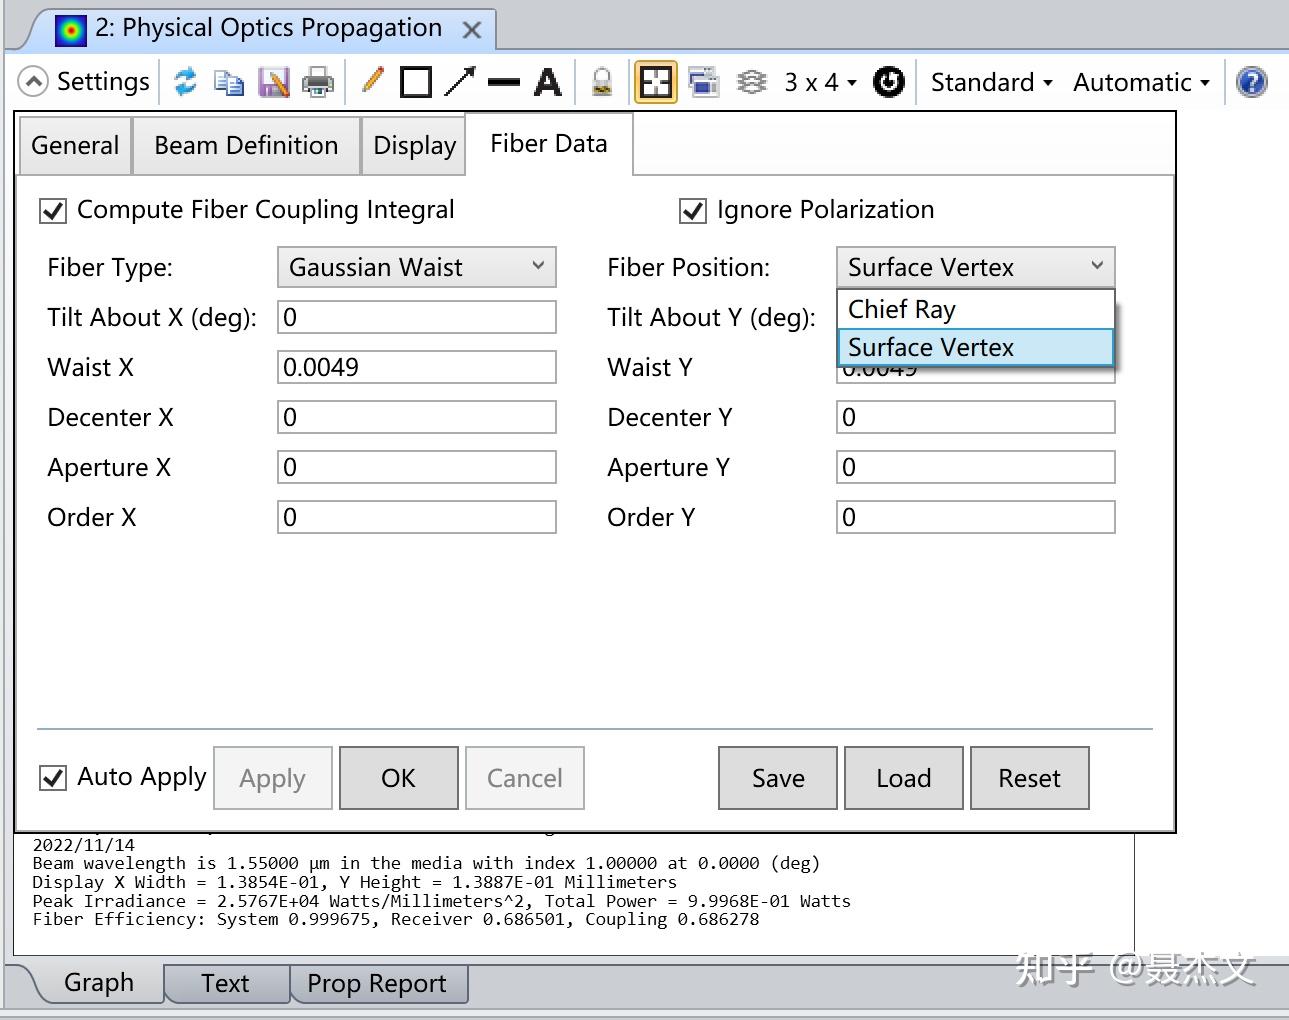This screenshot has width=1289, height=1020.
Task: Click the lock window icon
Action: pyautogui.click(x=602, y=82)
